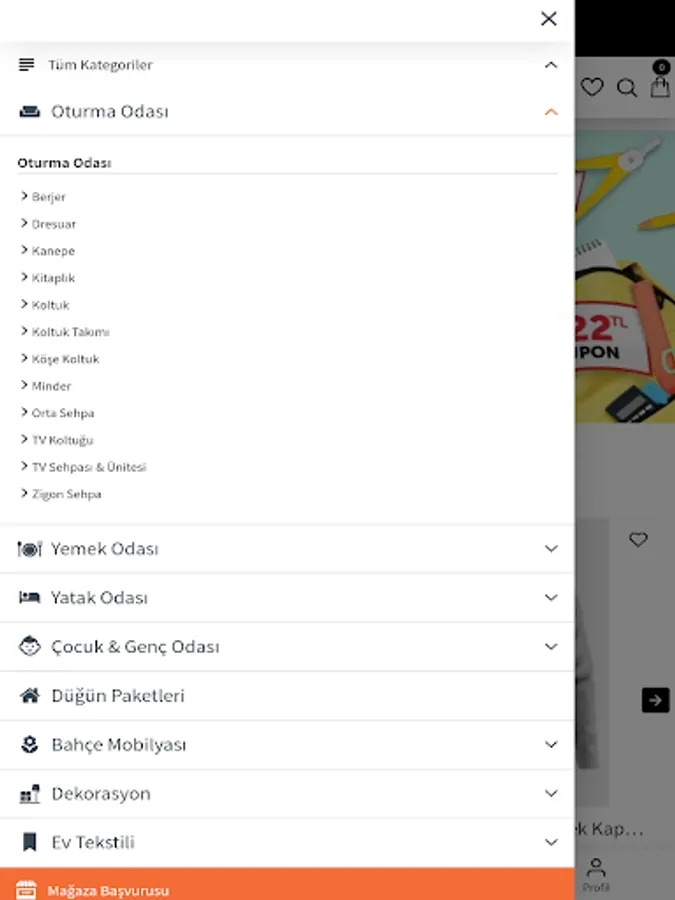The height and width of the screenshot is (900, 675).
Task: Expand the Yemek Odası category
Action: point(551,549)
